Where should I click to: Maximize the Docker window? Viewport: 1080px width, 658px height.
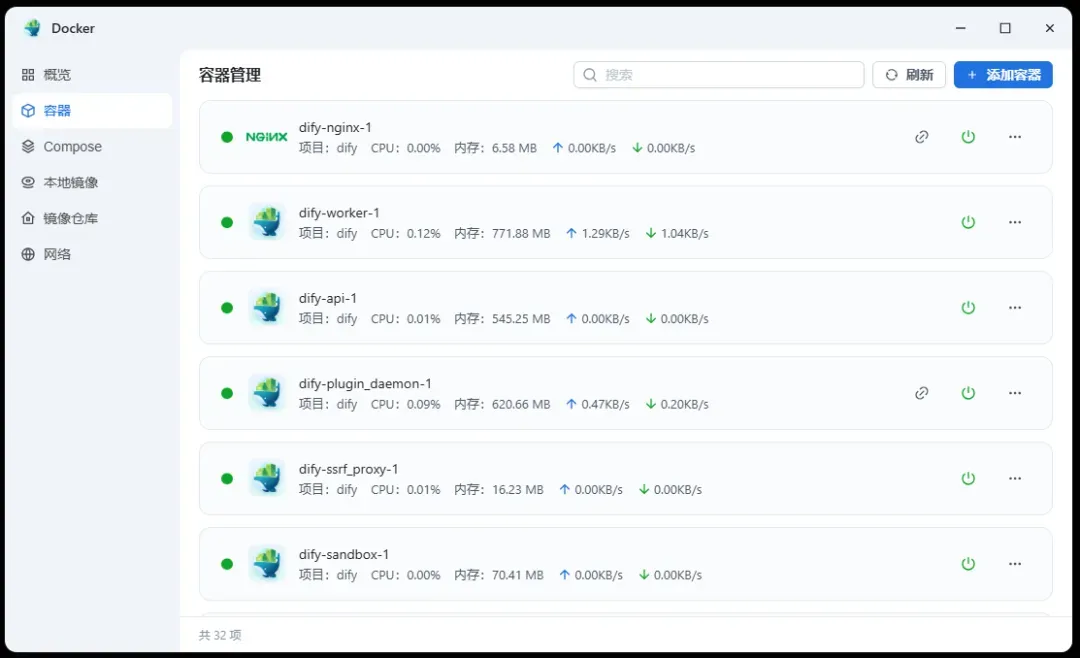point(1005,28)
